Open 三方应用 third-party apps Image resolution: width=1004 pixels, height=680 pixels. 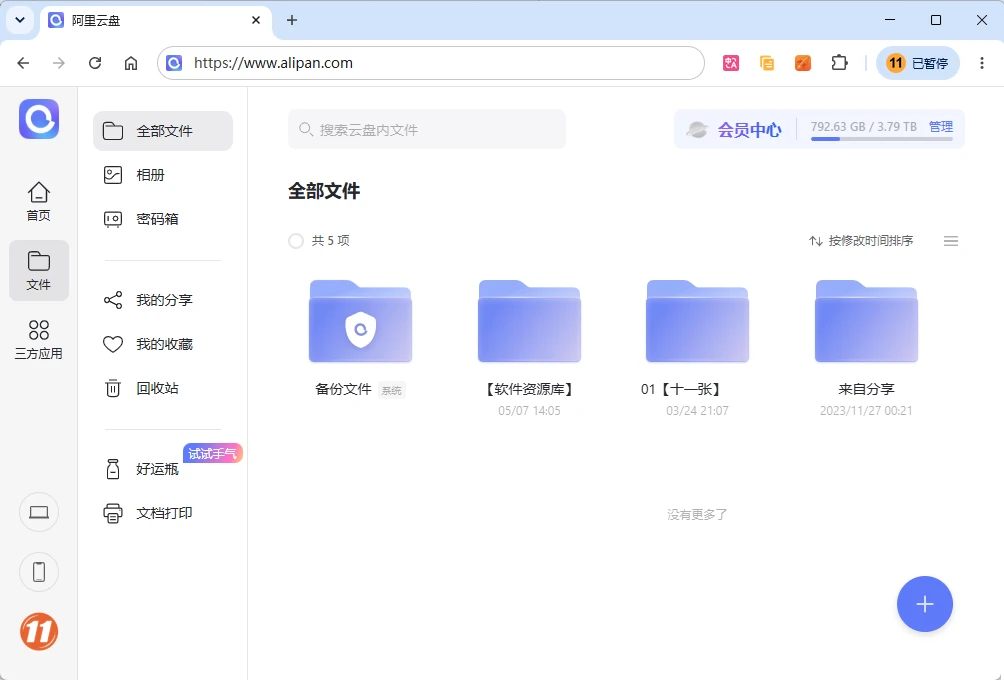click(38, 339)
